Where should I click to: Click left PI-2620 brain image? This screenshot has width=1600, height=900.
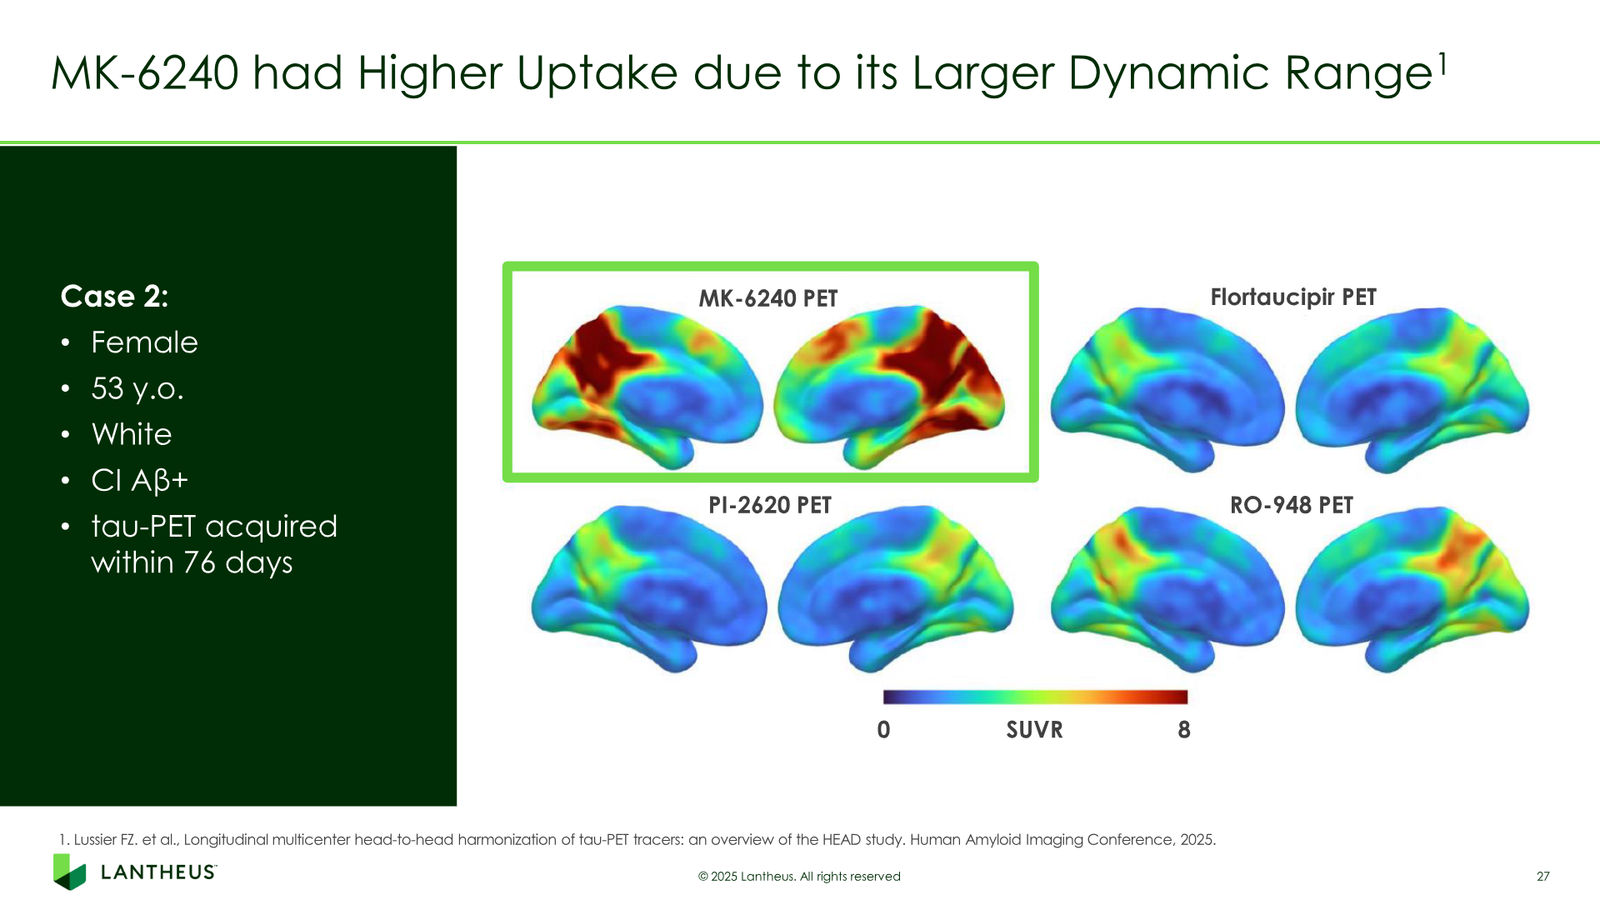pyautogui.click(x=648, y=588)
